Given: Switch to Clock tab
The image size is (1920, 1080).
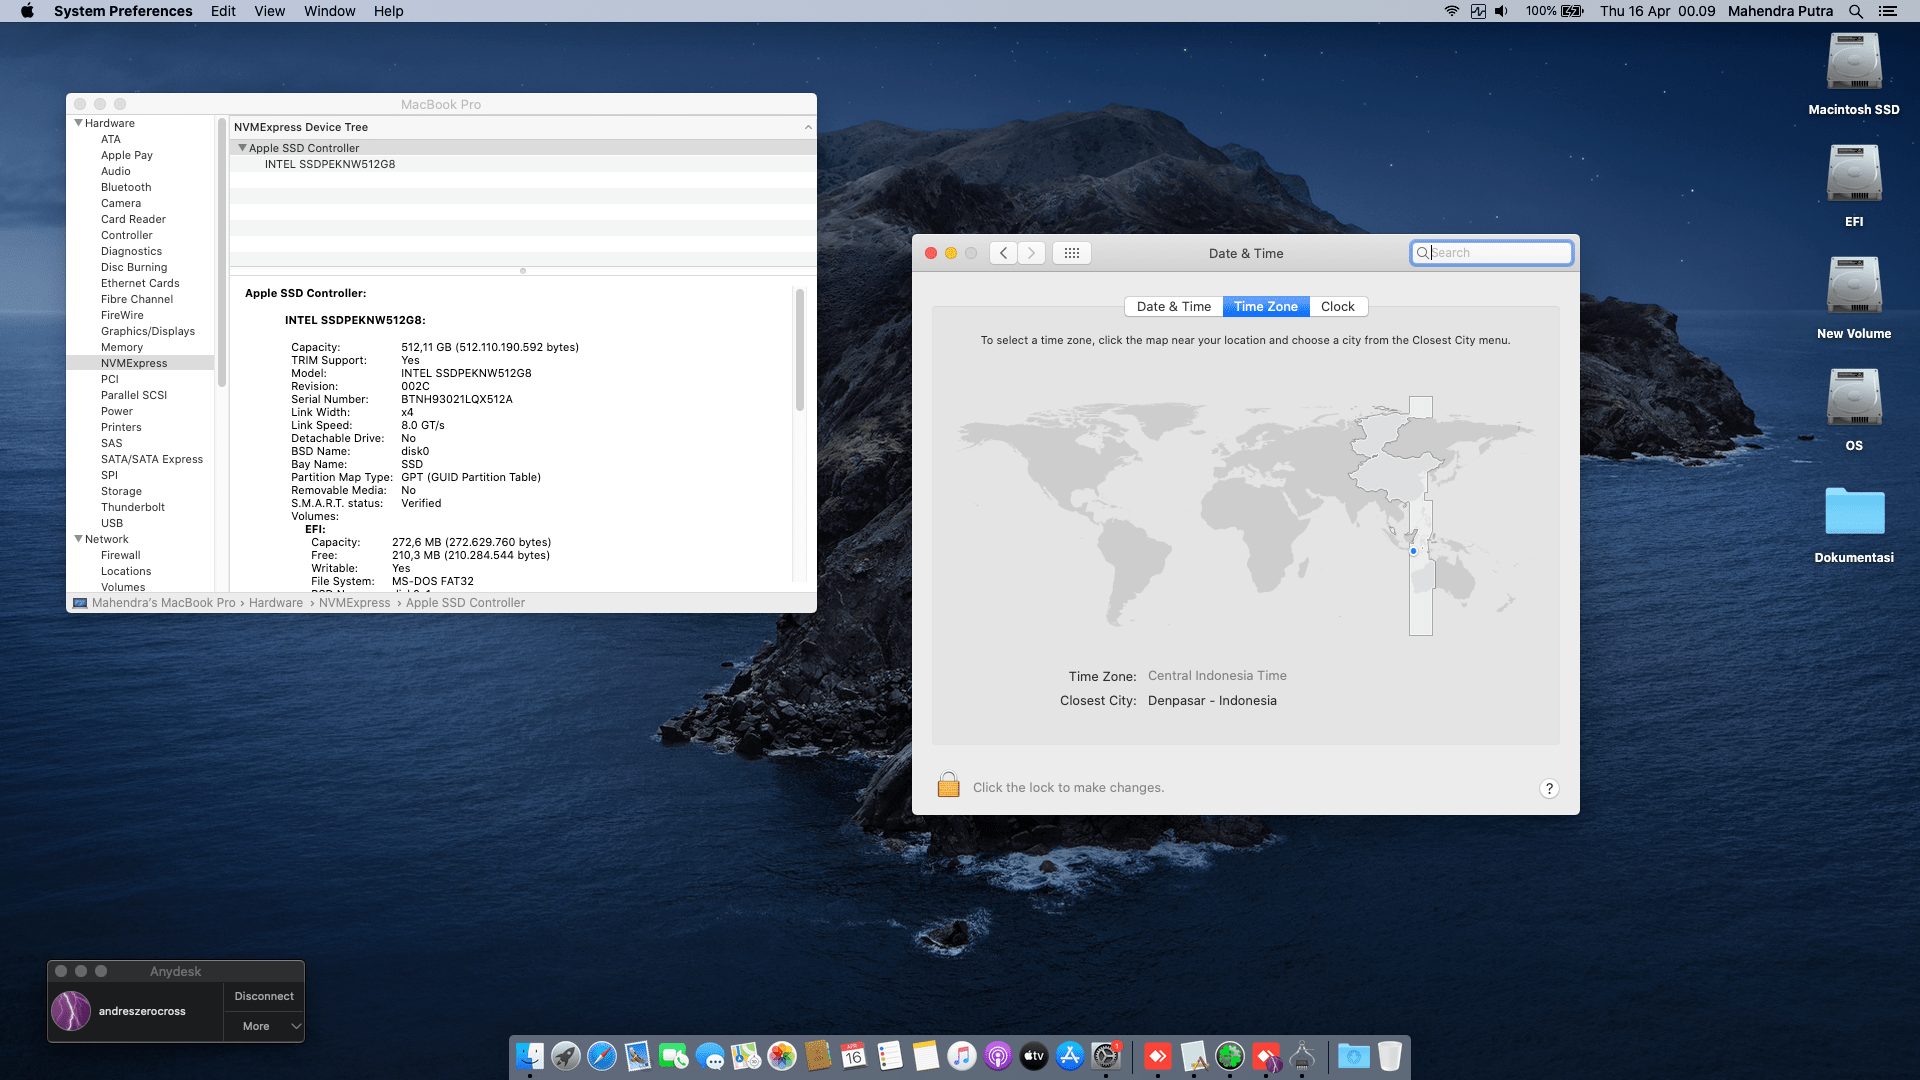Looking at the screenshot, I should [1337, 307].
